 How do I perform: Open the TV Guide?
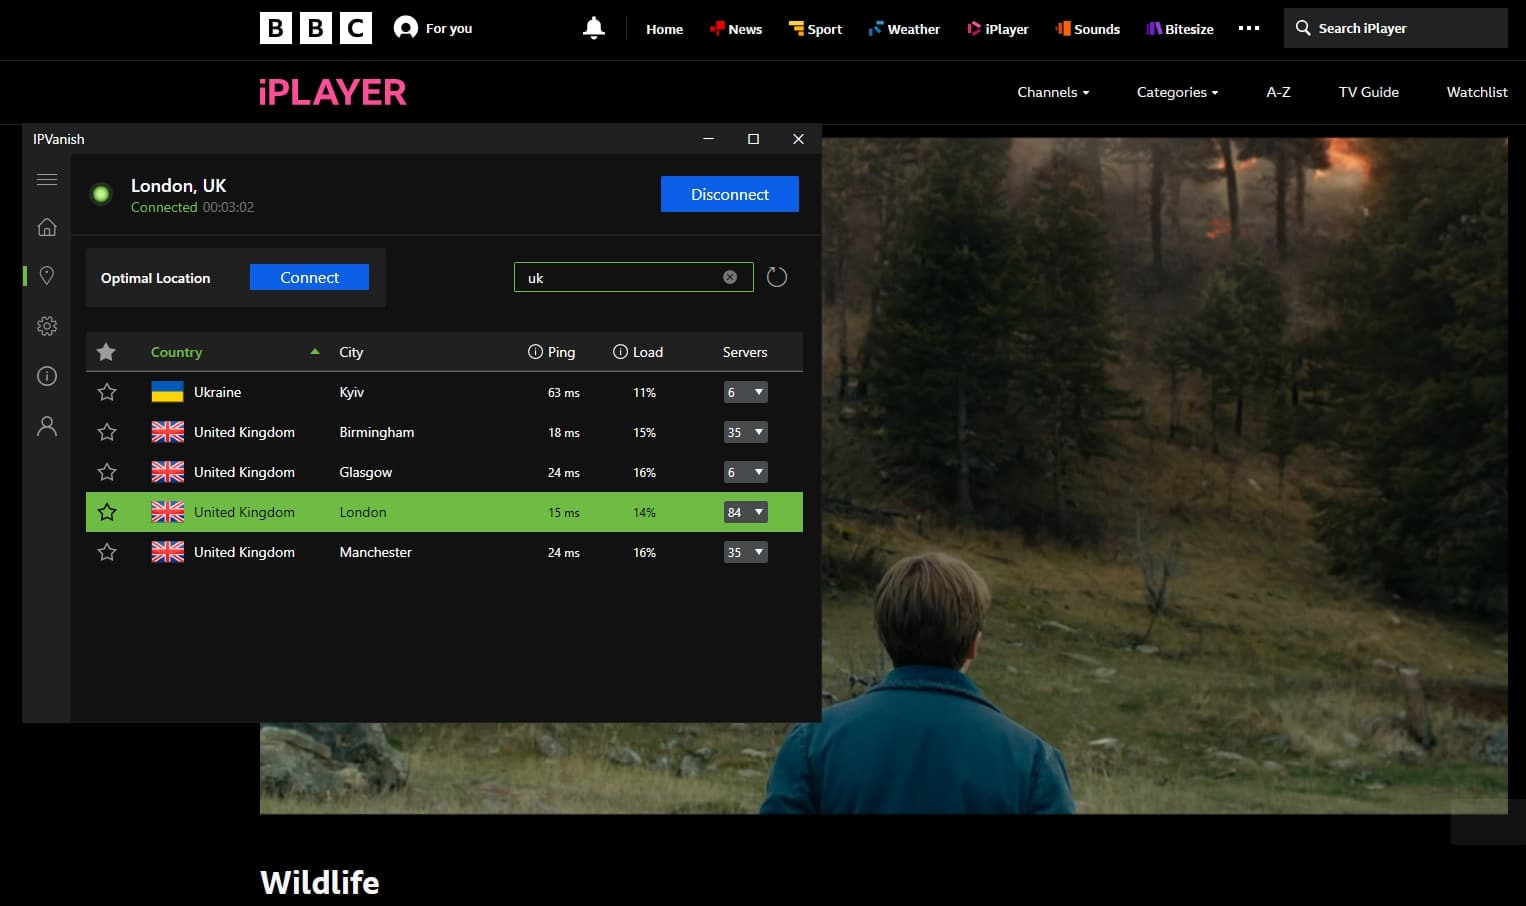[1369, 92]
